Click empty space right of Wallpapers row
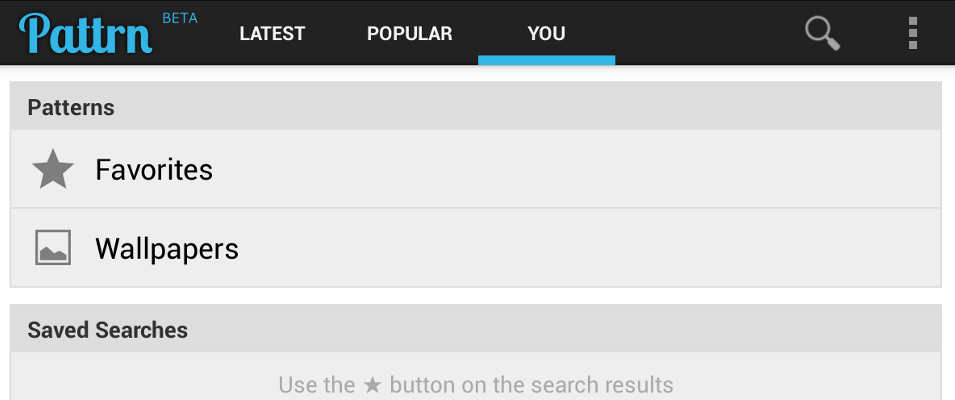This screenshot has width=955, height=400. (x=591, y=248)
